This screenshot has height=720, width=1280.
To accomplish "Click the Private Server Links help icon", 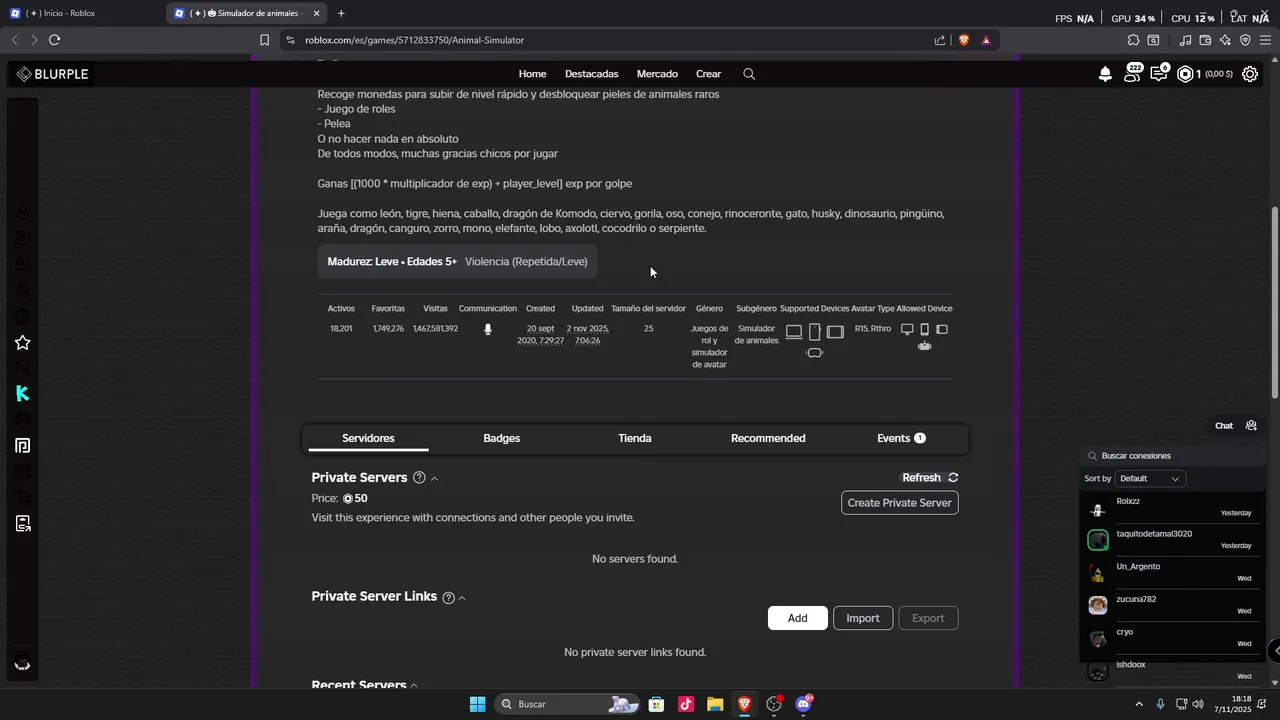I will click(x=448, y=597).
